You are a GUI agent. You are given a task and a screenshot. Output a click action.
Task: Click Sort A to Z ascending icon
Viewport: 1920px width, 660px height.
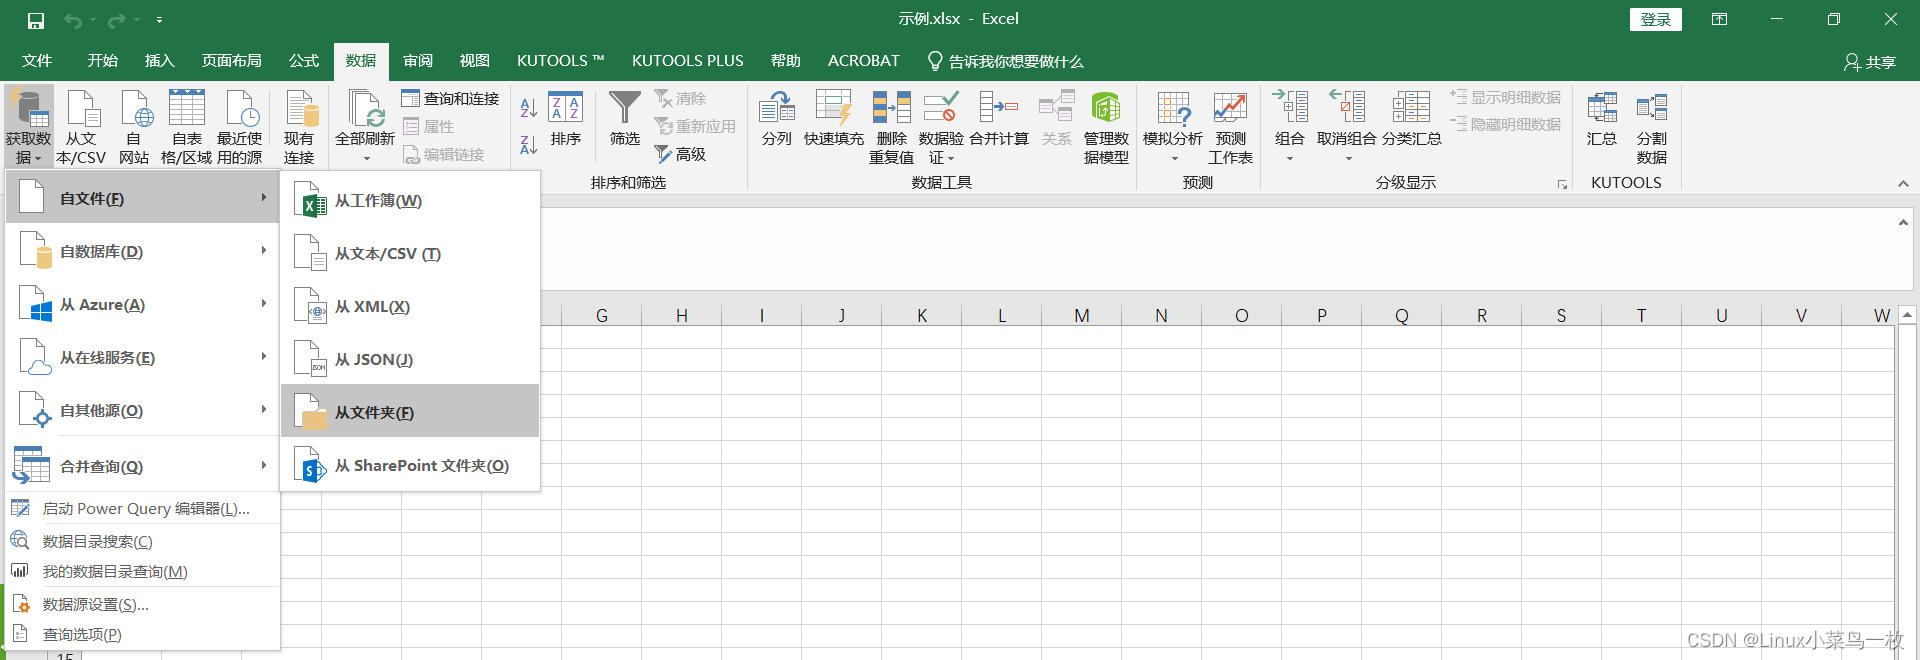coord(529,108)
